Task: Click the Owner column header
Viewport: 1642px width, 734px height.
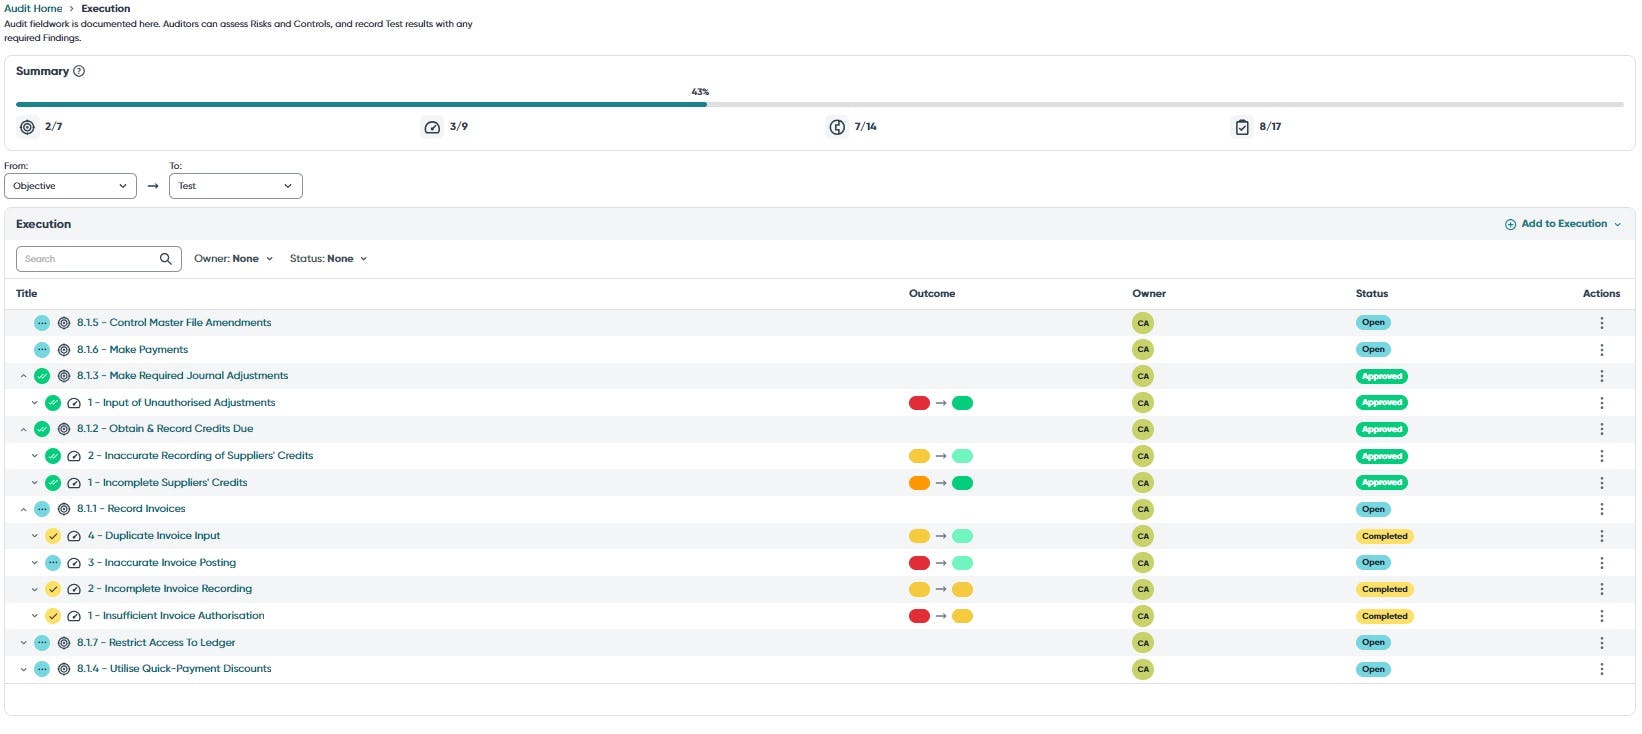Action: tap(1149, 294)
